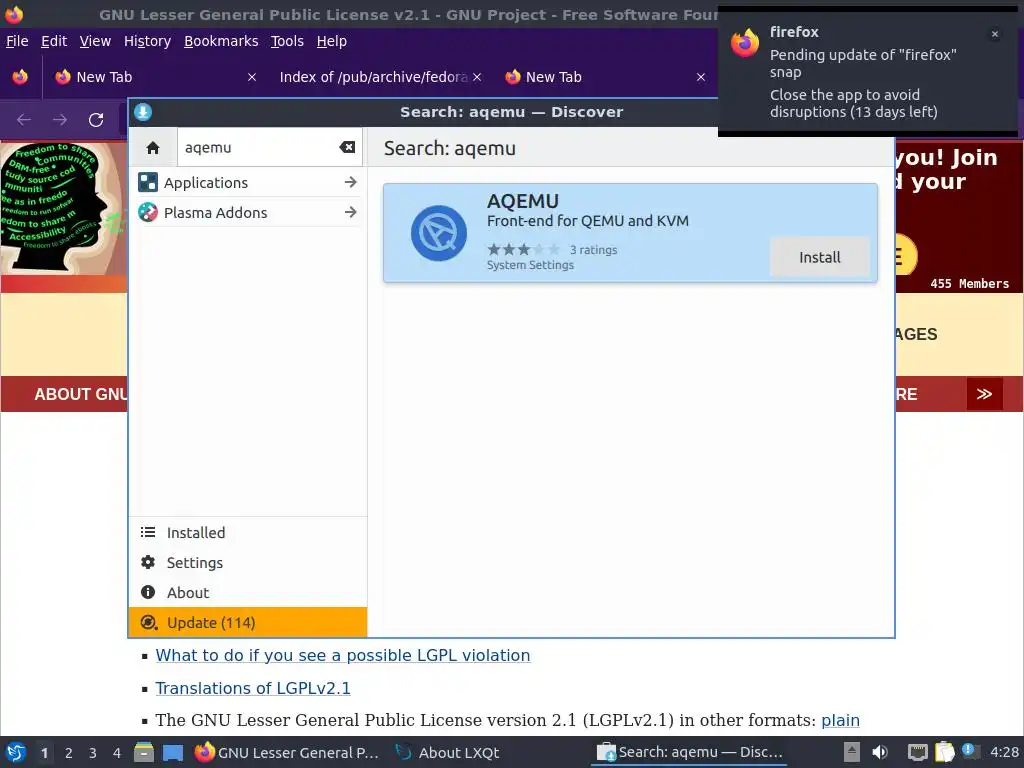Open the Plasma Addons category
Viewport: 1024px width, 768px height.
tap(248, 212)
